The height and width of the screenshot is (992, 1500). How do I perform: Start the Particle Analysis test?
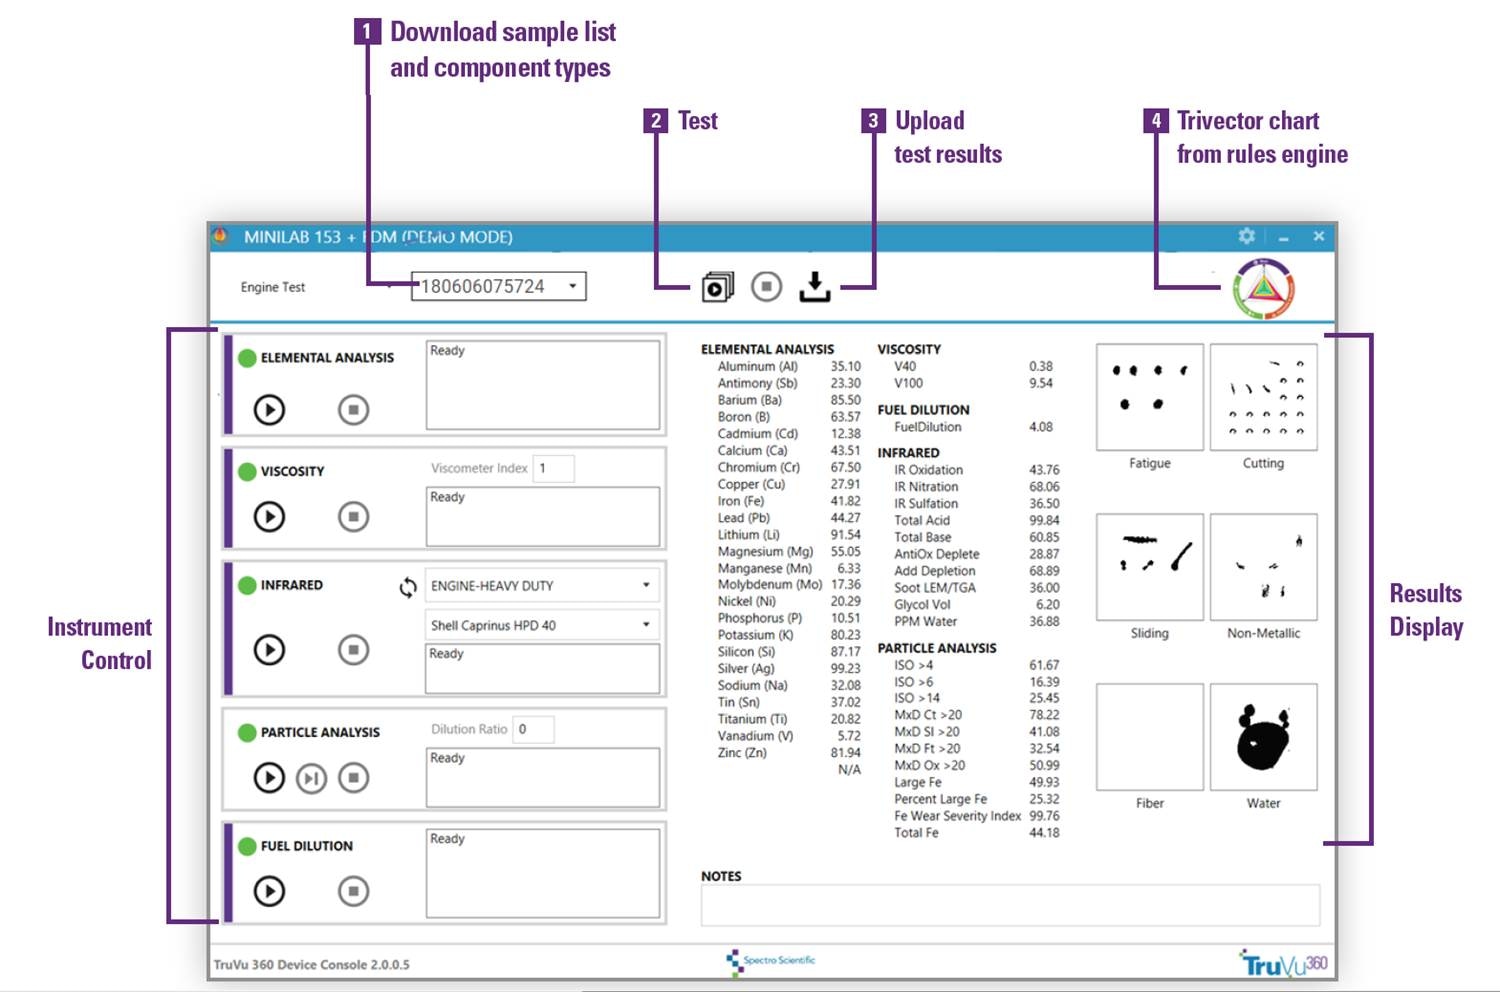[x=269, y=777]
